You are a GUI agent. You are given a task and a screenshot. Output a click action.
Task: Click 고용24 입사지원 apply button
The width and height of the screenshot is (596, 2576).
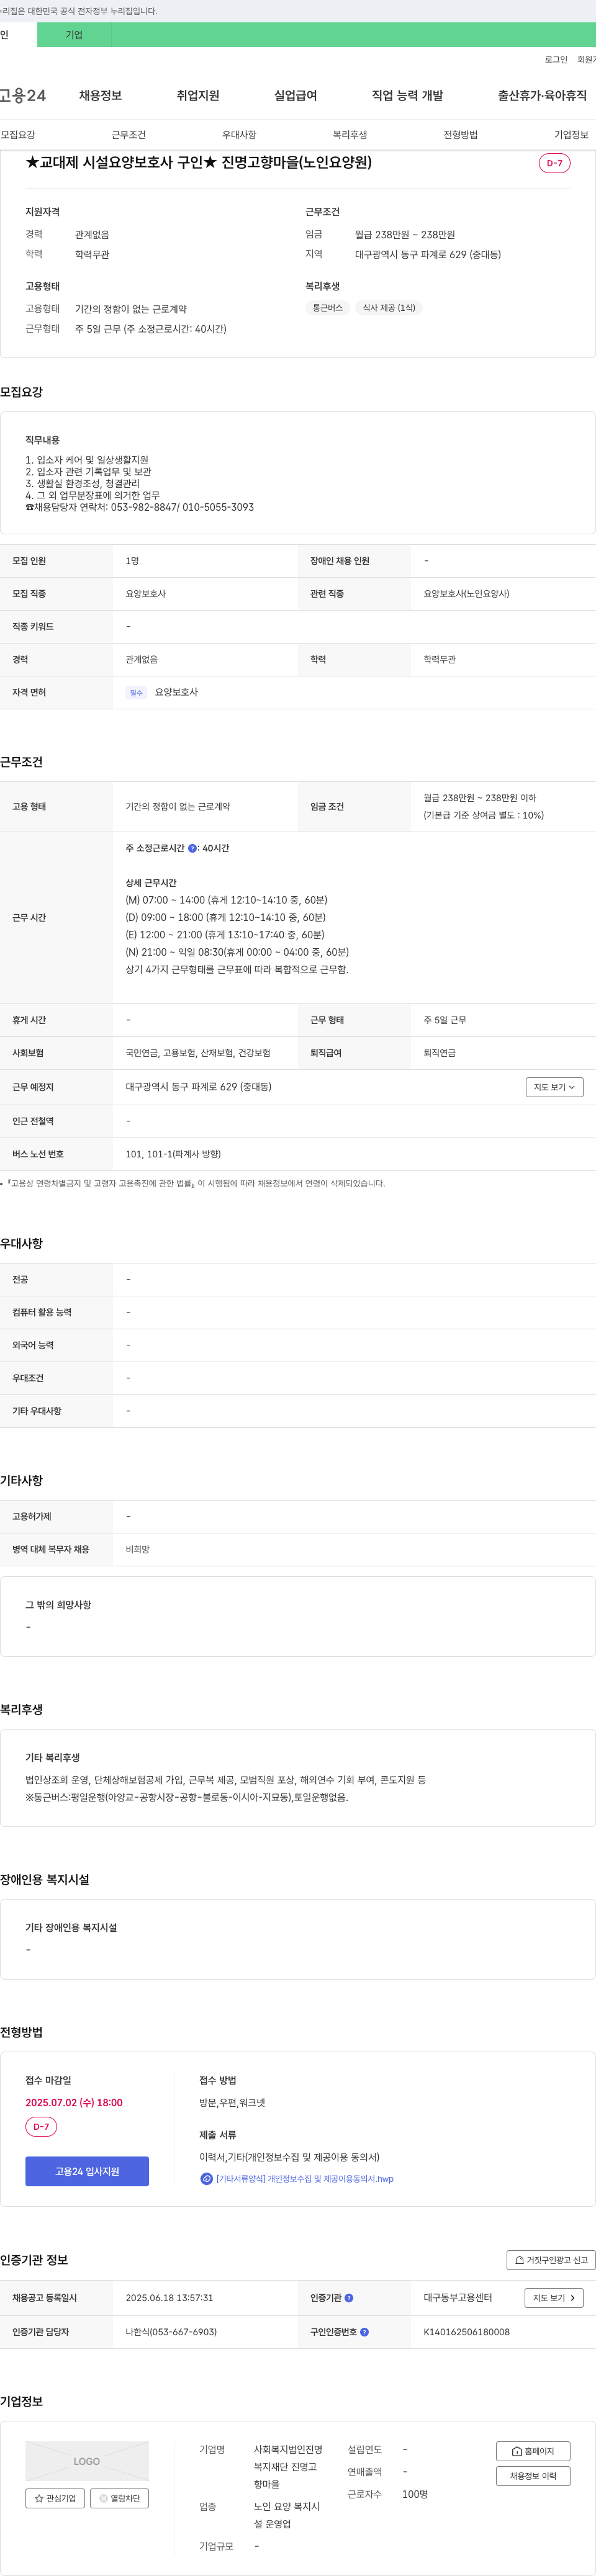(x=87, y=2171)
